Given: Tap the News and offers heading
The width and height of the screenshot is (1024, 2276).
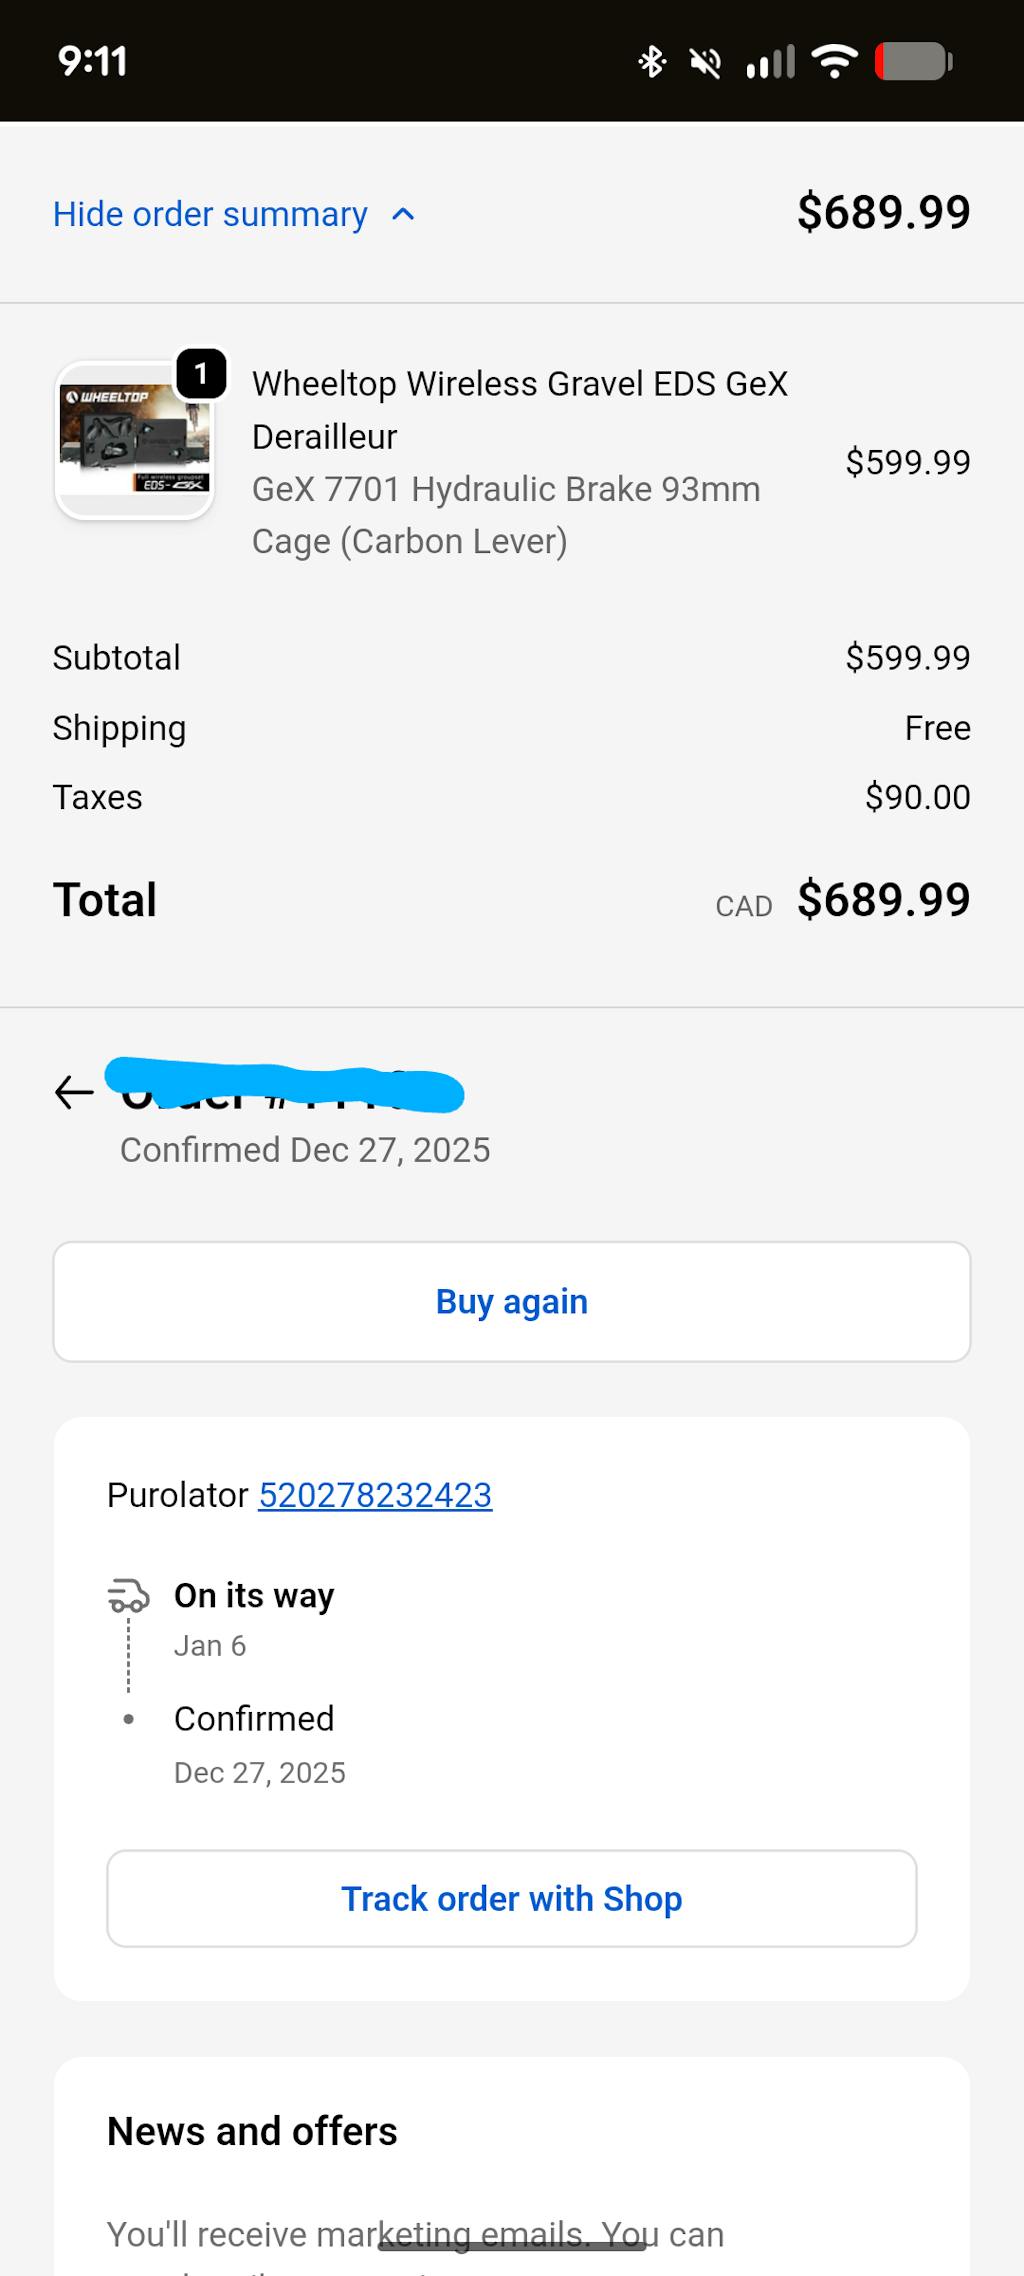Looking at the screenshot, I should click(252, 2131).
